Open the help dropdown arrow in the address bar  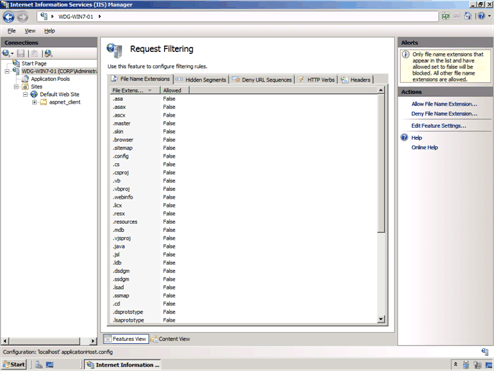pyautogui.click(x=489, y=16)
